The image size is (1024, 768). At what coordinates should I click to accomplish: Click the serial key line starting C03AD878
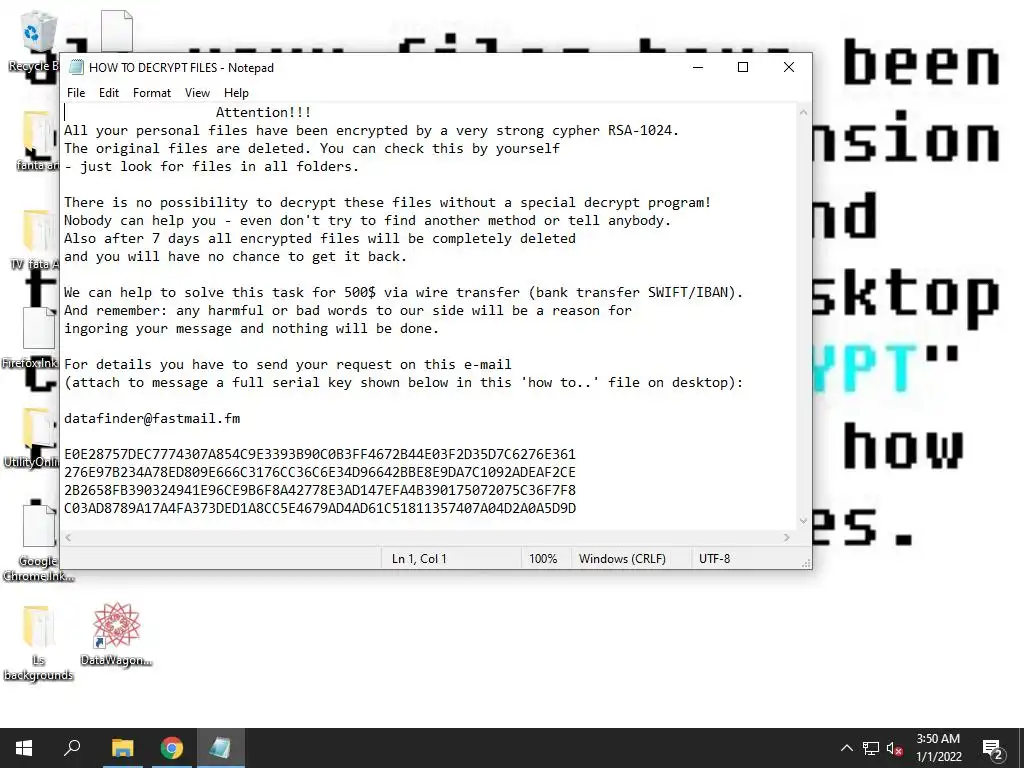click(x=320, y=508)
